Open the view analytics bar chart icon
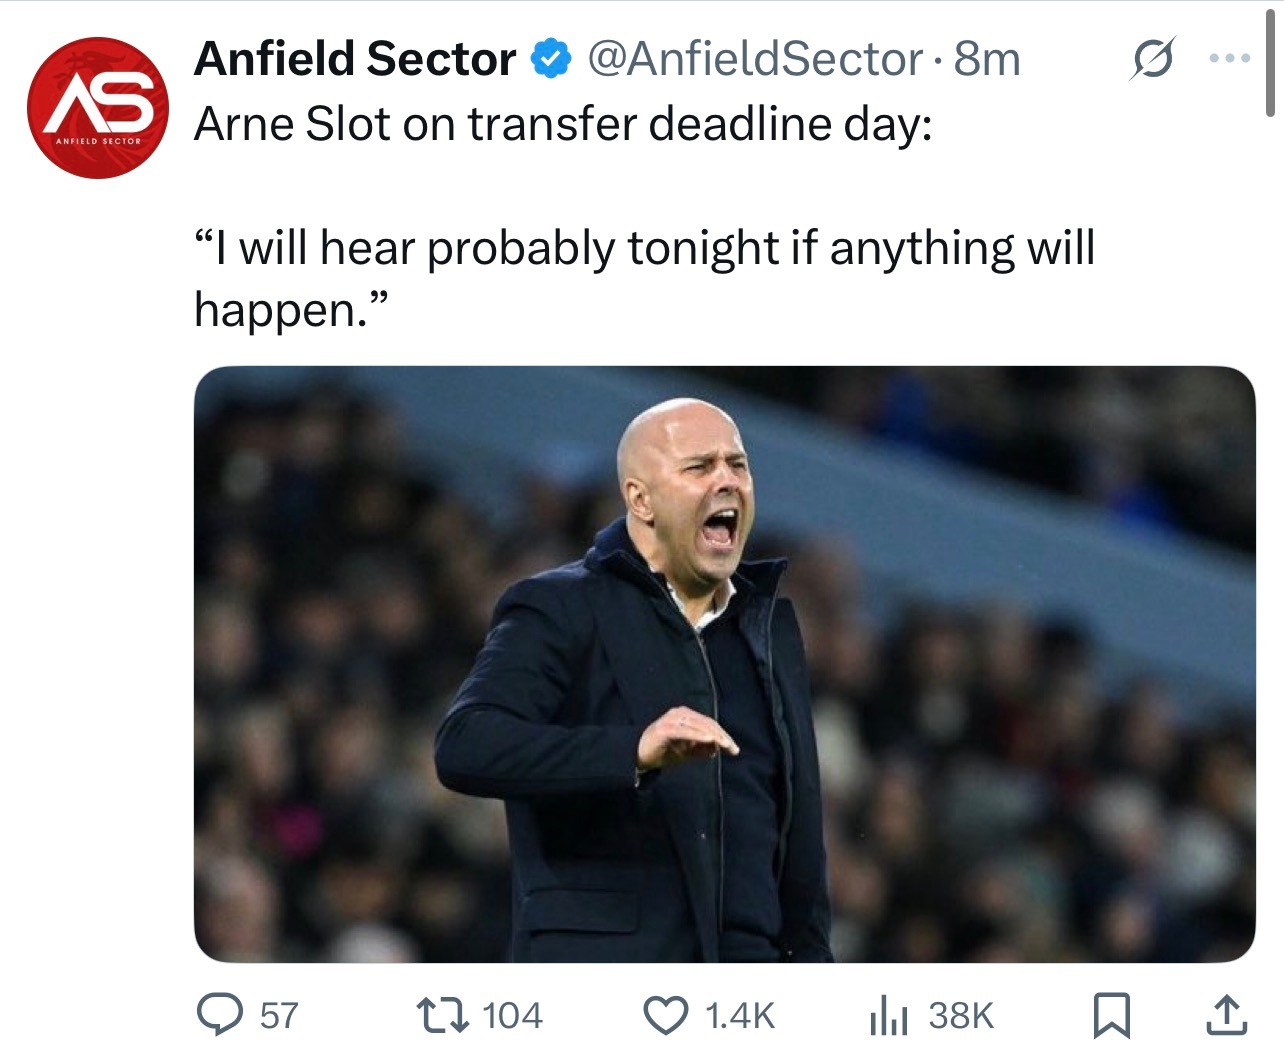Image resolution: width=1284 pixels, height=1045 pixels. click(x=888, y=1016)
